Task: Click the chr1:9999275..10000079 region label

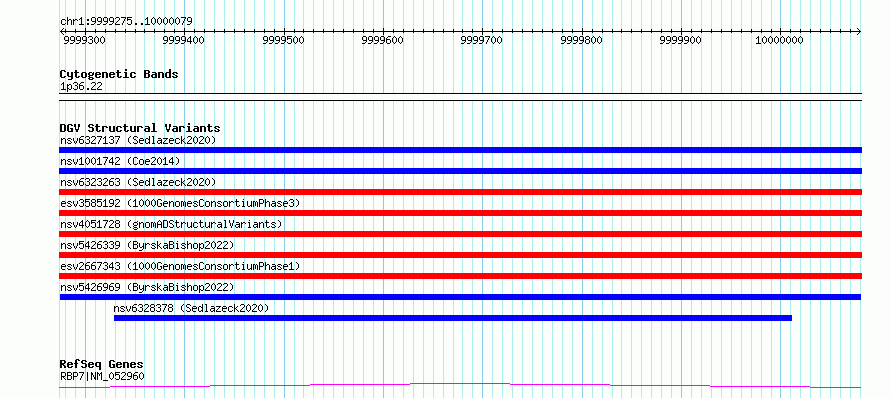Action: pyautogui.click(x=126, y=22)
